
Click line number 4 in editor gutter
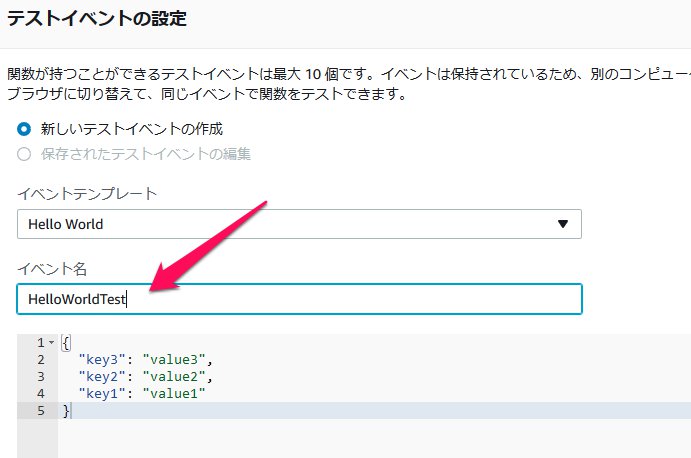tap(39, 394)
